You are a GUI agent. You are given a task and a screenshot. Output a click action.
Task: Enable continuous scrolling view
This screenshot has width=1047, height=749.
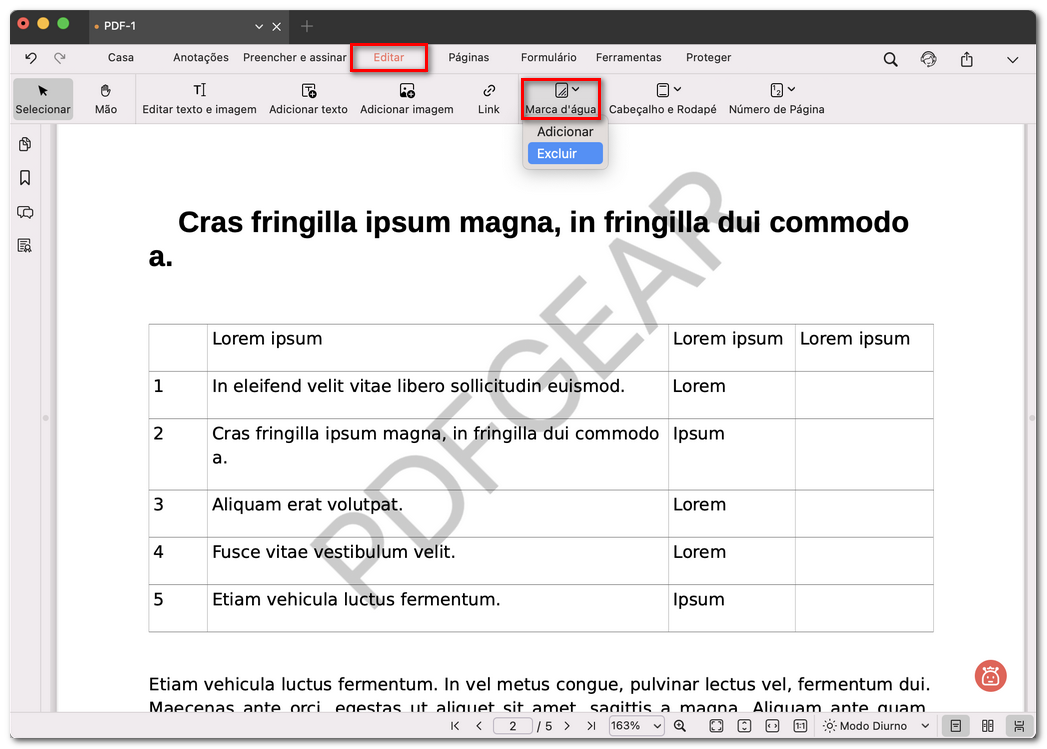click(1018, 726)
